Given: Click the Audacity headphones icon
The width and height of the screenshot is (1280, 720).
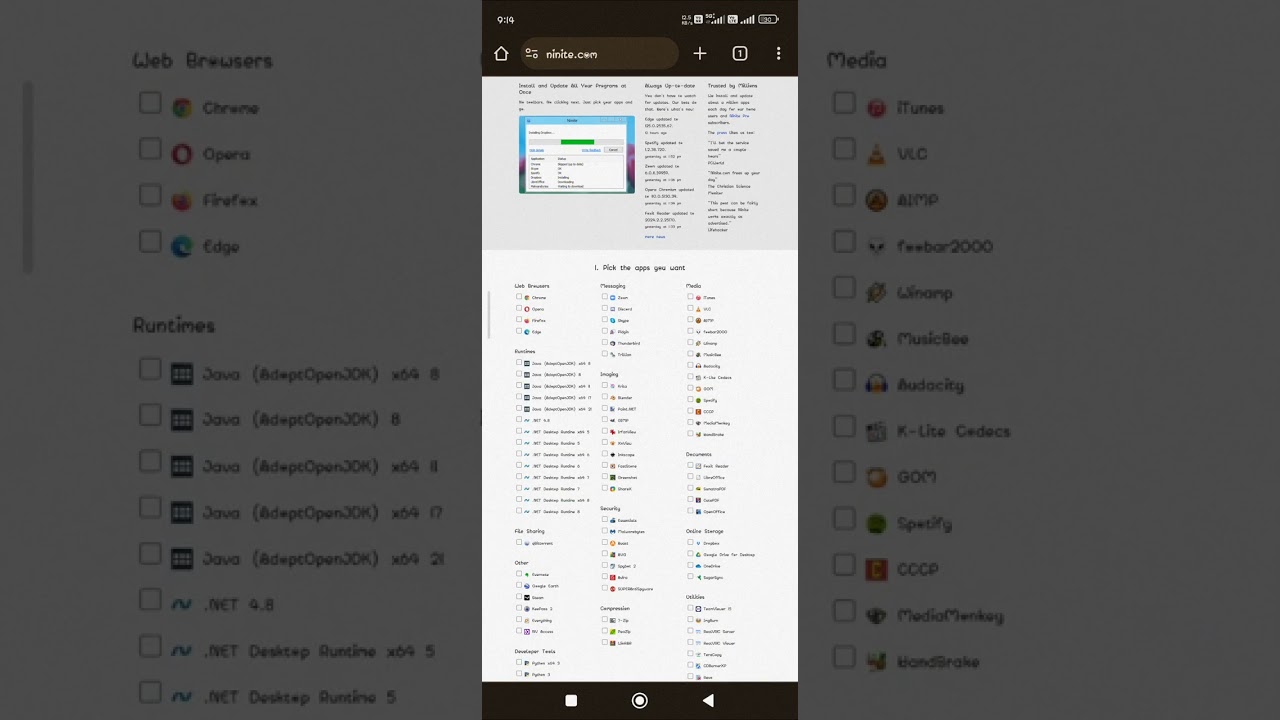Looking at the screenshot, I should pos(699,366).
